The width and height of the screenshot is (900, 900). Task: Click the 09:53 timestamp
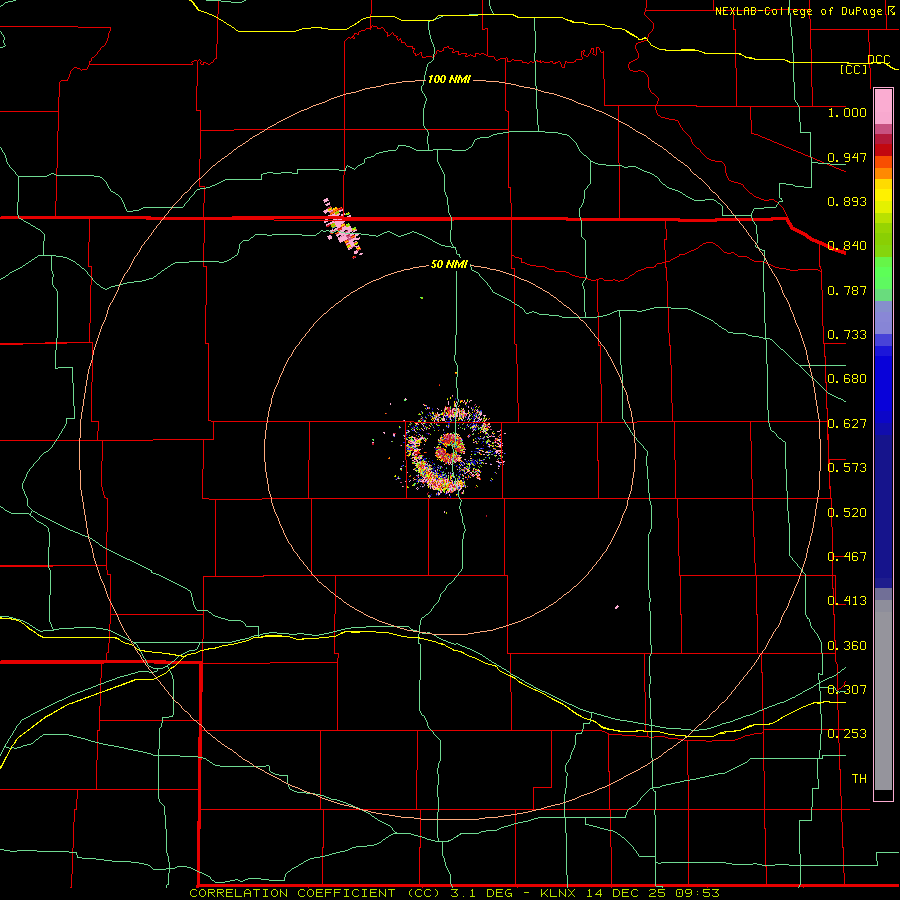[x=697, y=893]
